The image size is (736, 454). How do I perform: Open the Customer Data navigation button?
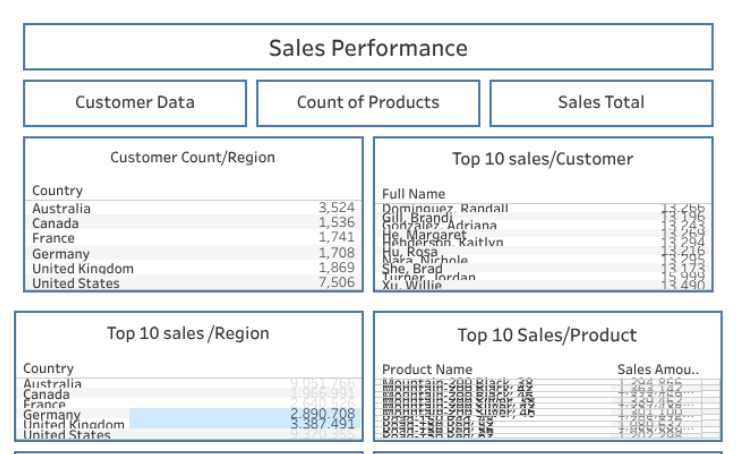tap(135, 103)
